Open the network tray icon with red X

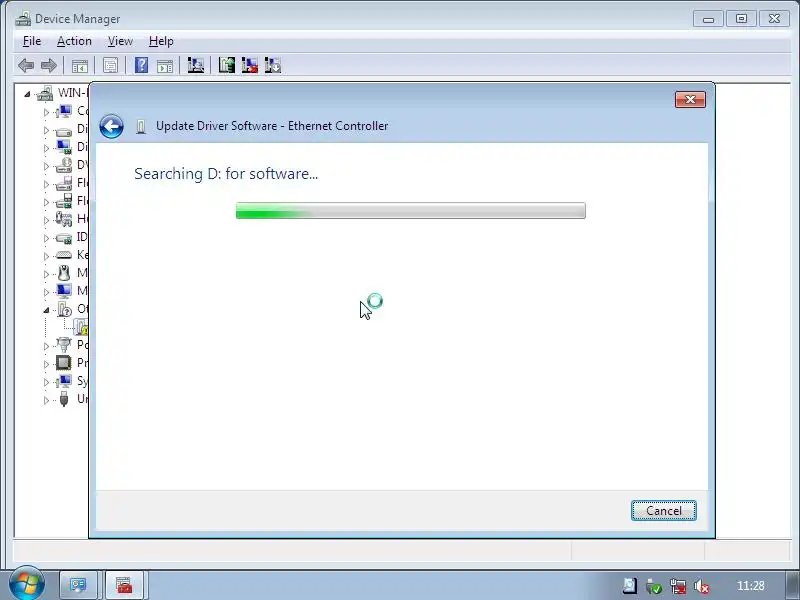[x=678, y=586]
